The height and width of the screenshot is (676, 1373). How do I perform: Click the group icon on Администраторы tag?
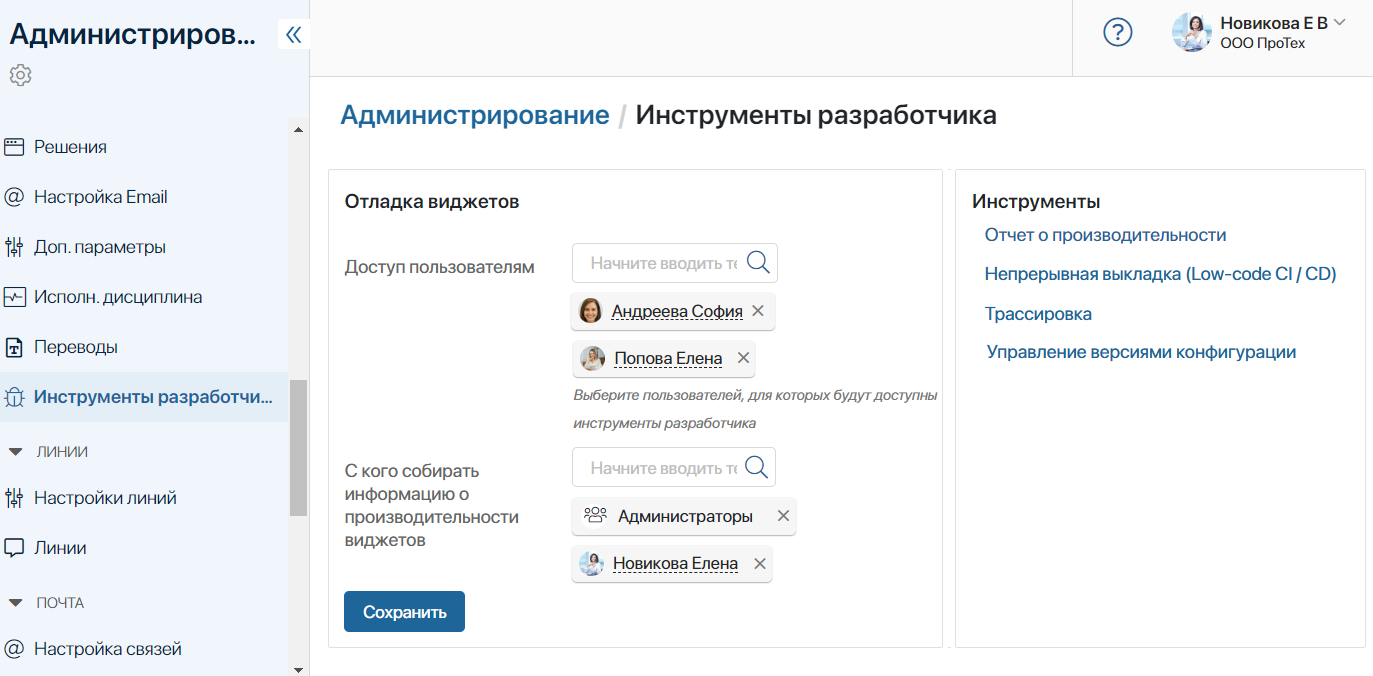pyautogui.click(x=595, y=516)
